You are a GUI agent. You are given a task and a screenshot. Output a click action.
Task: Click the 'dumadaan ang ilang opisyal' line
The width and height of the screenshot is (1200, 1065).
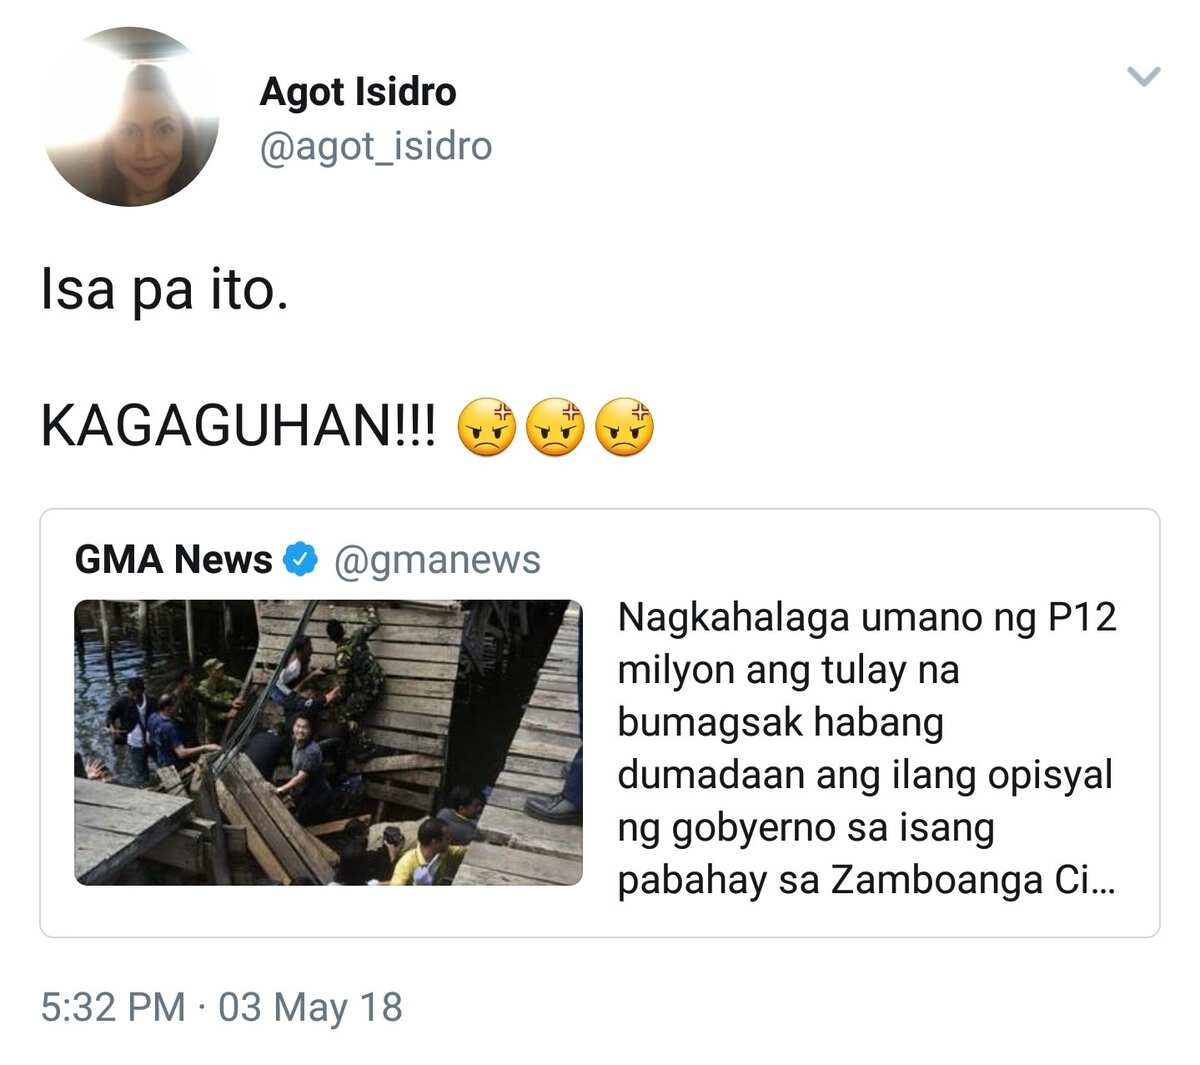(x=865, y=775)
